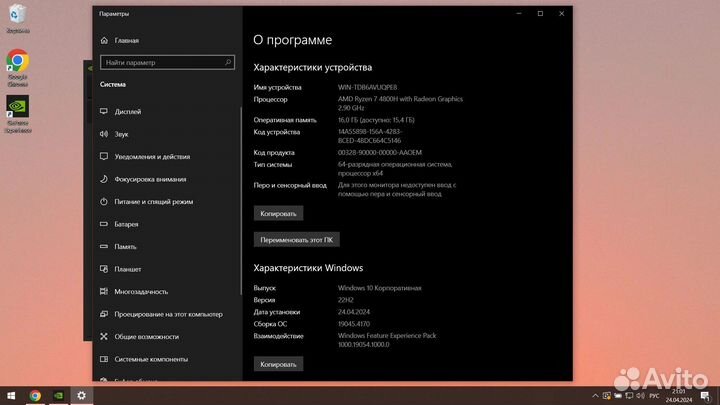This screenshot has width=720, height=405.
Task: Switch the РУС input language indicator
Action: [x=655, y=396]
